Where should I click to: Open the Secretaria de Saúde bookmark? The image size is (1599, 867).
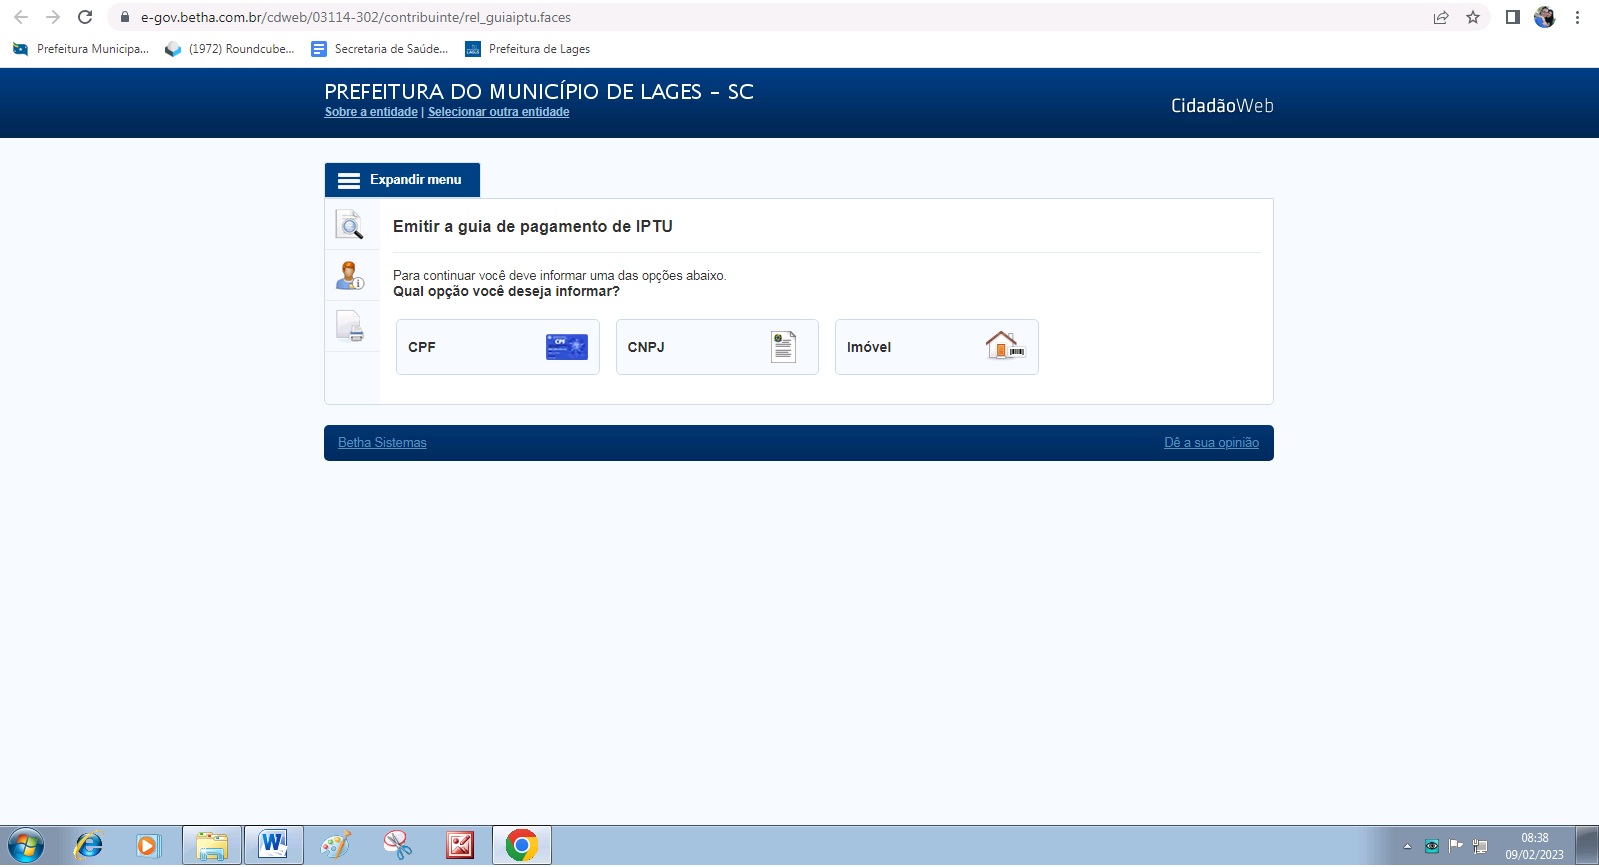pos(380,49)
